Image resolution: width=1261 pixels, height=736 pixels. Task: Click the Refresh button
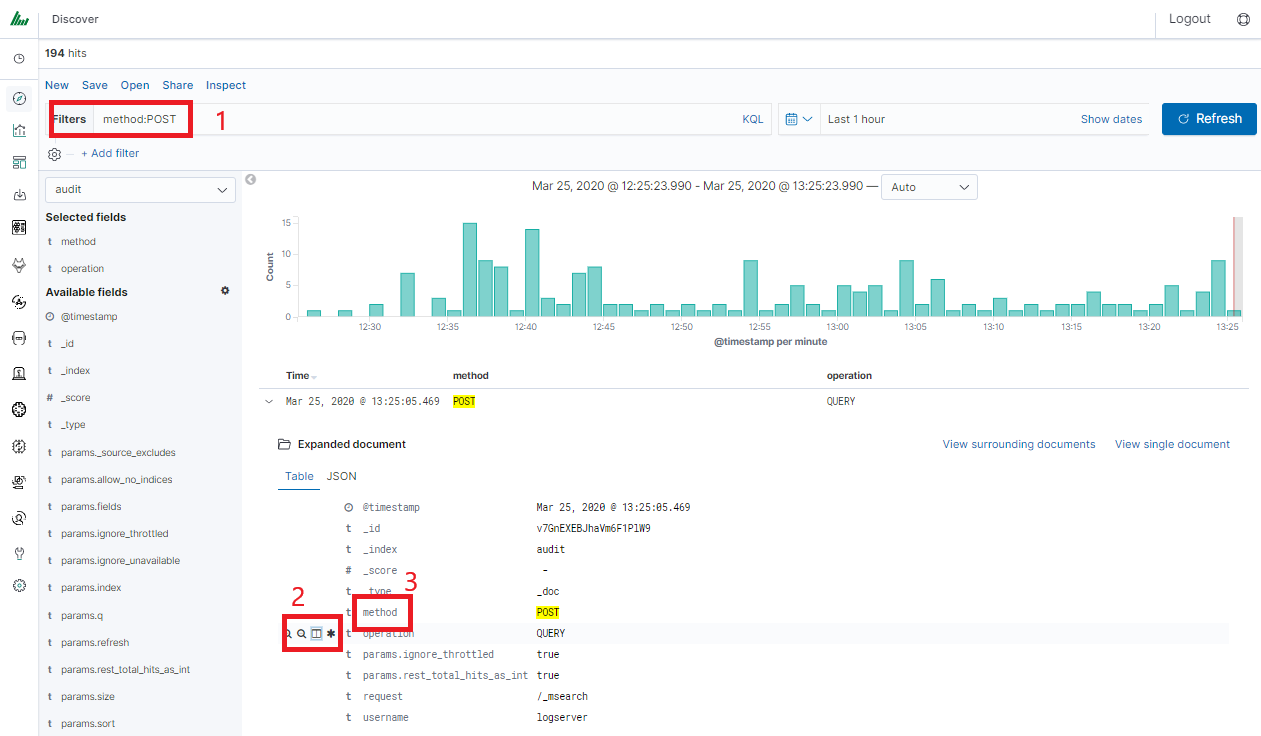[x=1208, y=119]
